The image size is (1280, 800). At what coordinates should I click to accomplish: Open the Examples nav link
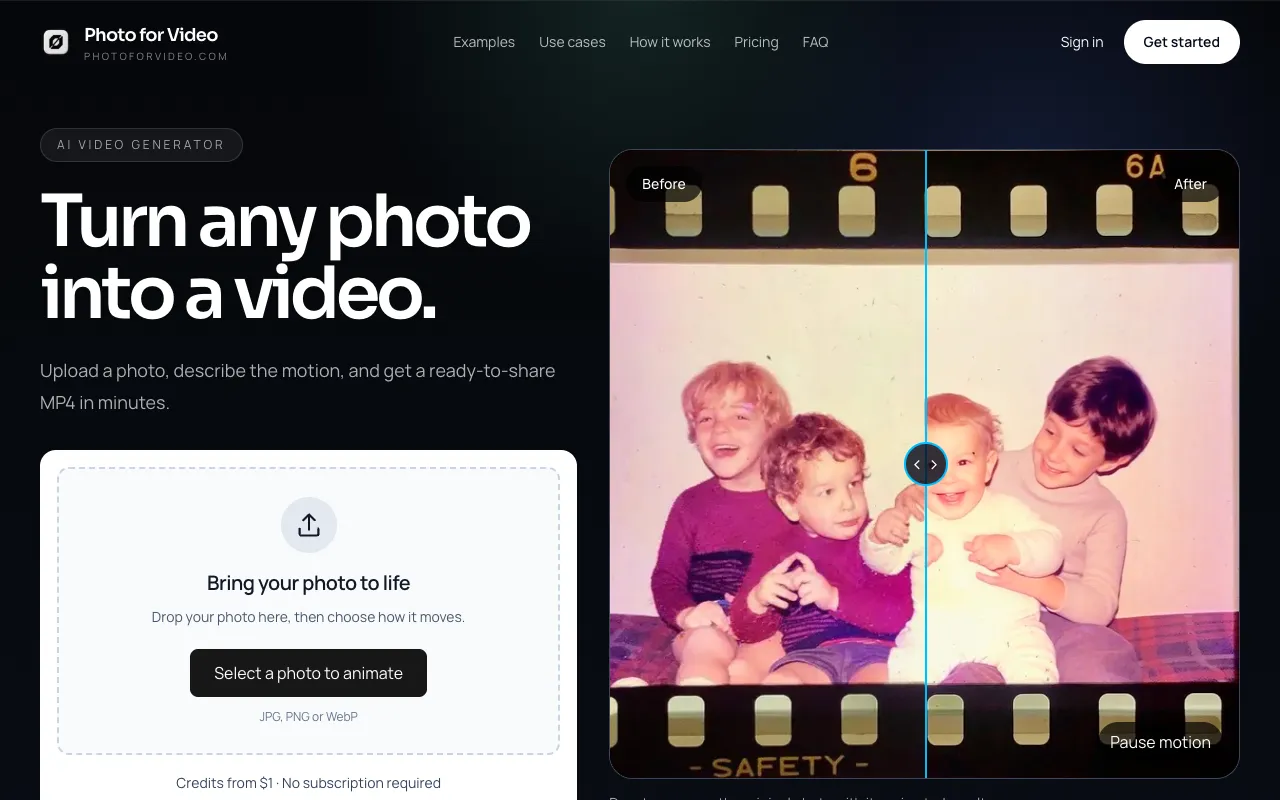click(484, 42)
